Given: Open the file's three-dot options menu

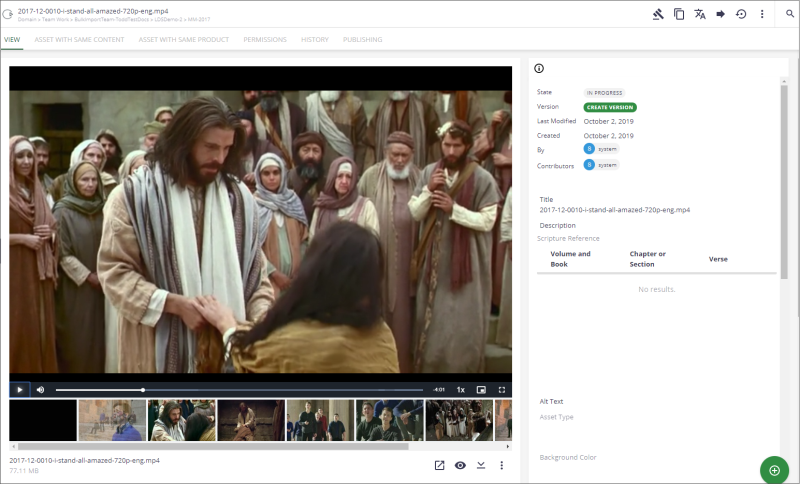Looking at the screenshot, I should coord(502,465).
